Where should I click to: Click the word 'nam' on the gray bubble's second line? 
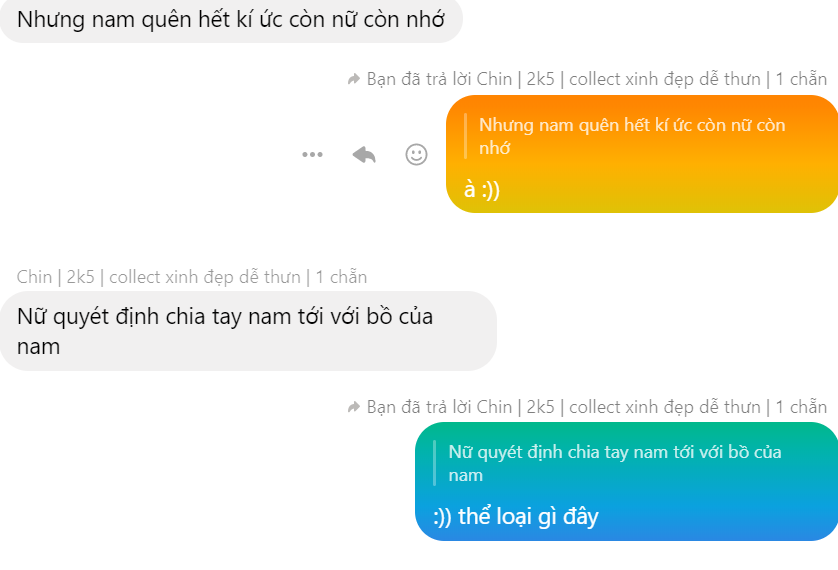[38, 347]
